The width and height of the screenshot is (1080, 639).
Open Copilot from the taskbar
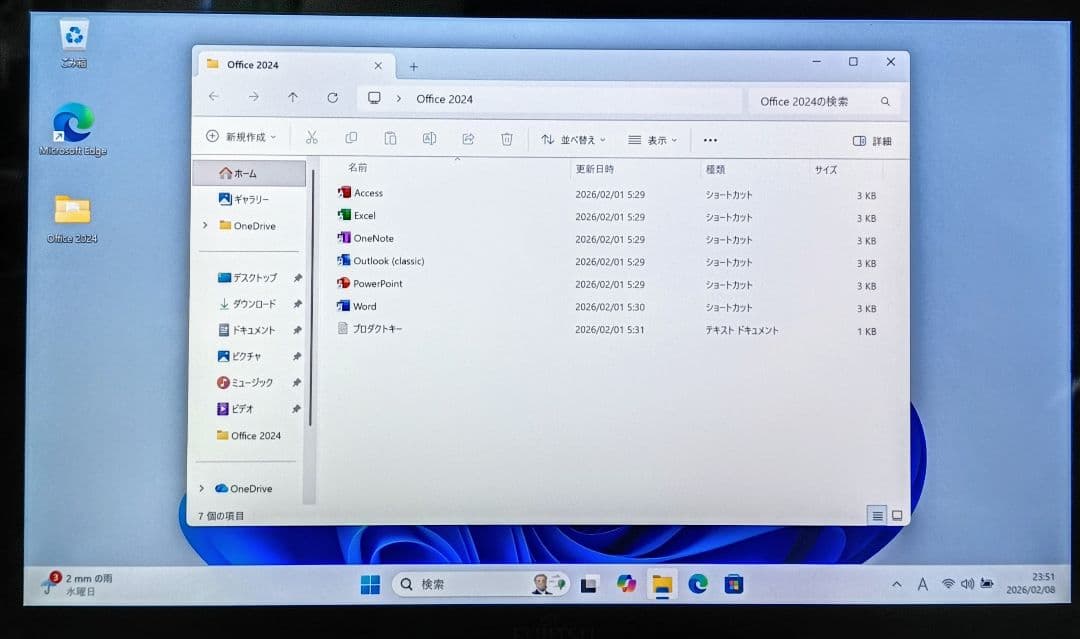[625, 584]
